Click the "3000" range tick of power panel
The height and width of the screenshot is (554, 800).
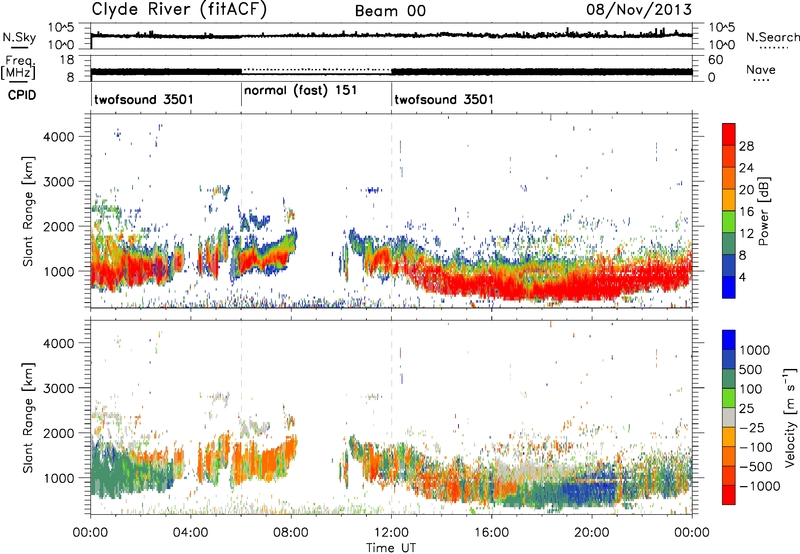click(58, 182)
